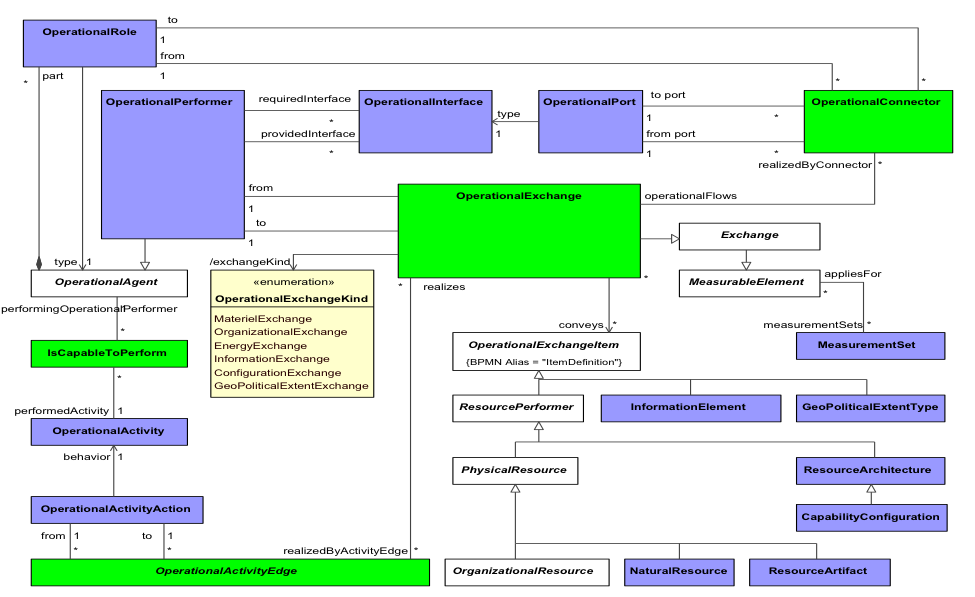
Task: Click the ResourceArtifact class box
Action: click(818, 571)
